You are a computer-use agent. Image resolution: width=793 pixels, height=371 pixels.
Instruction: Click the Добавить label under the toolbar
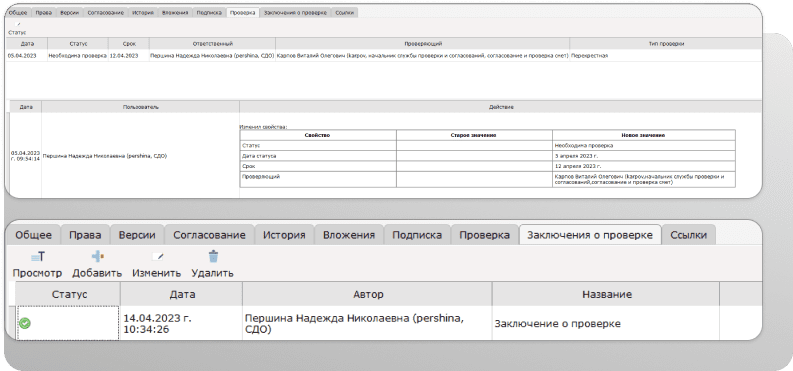click(97, 273)
